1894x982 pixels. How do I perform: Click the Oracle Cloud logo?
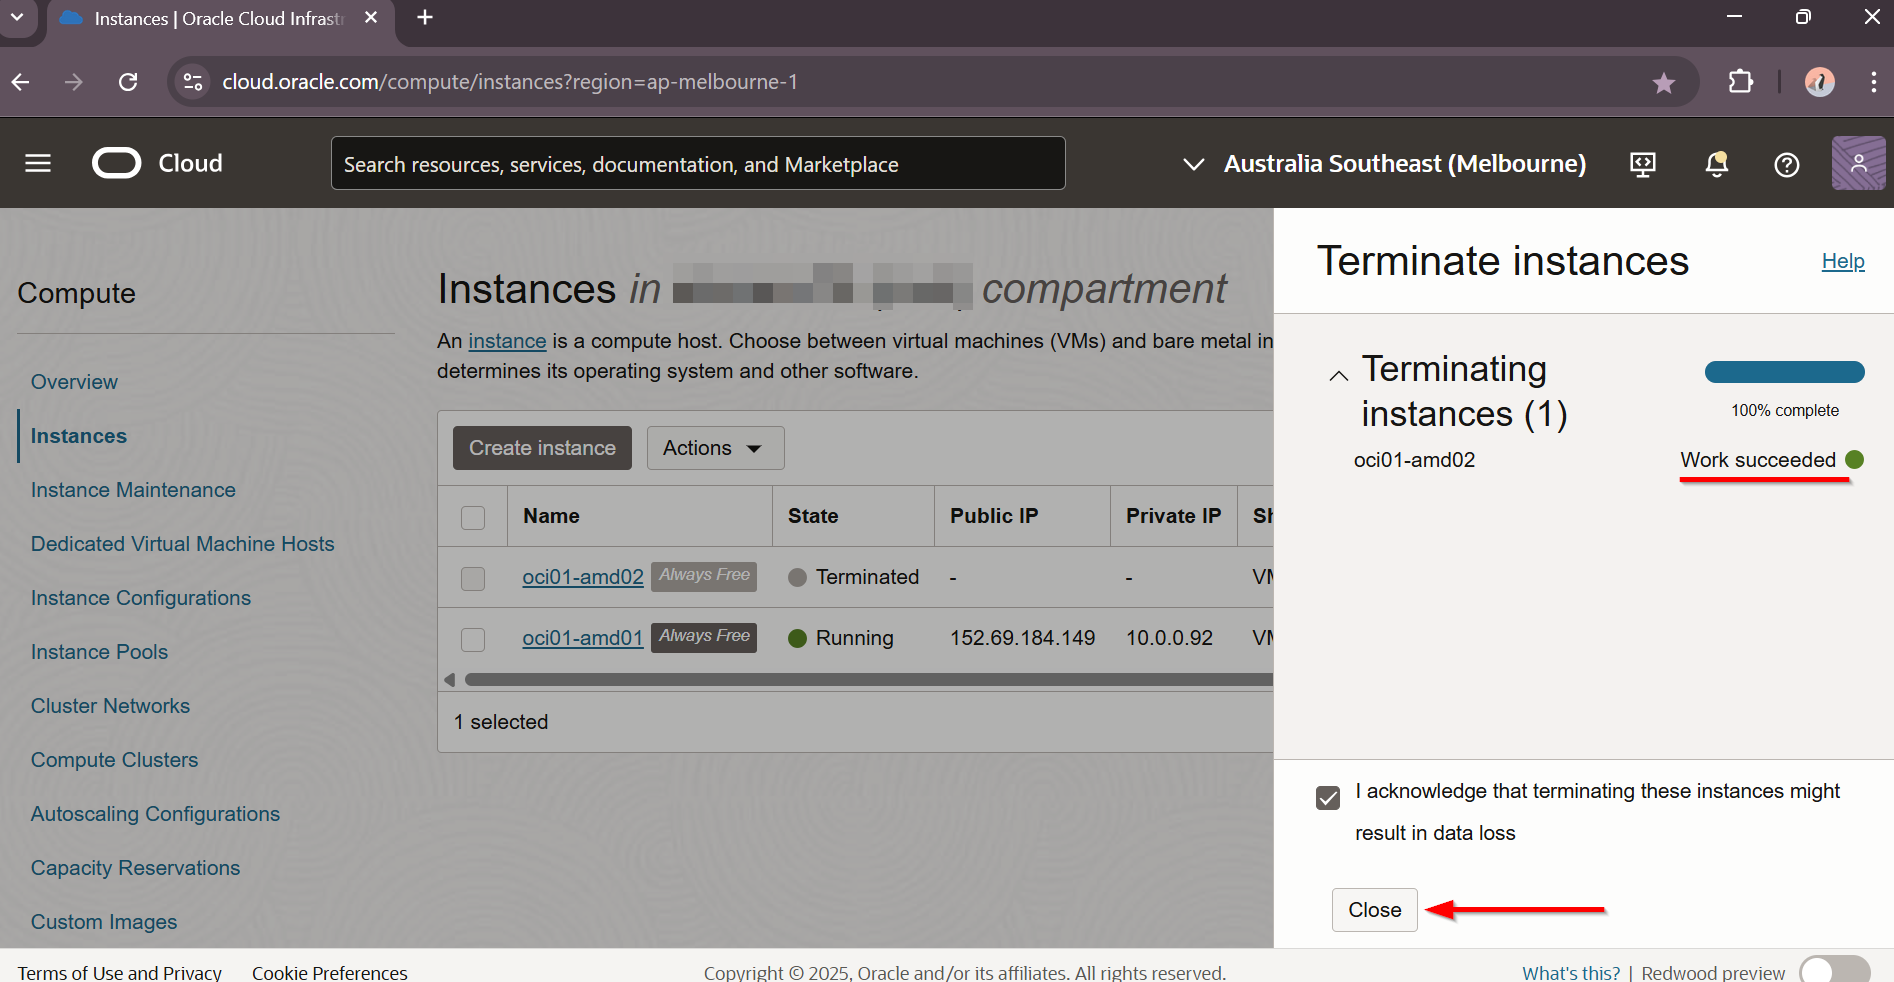157,163
